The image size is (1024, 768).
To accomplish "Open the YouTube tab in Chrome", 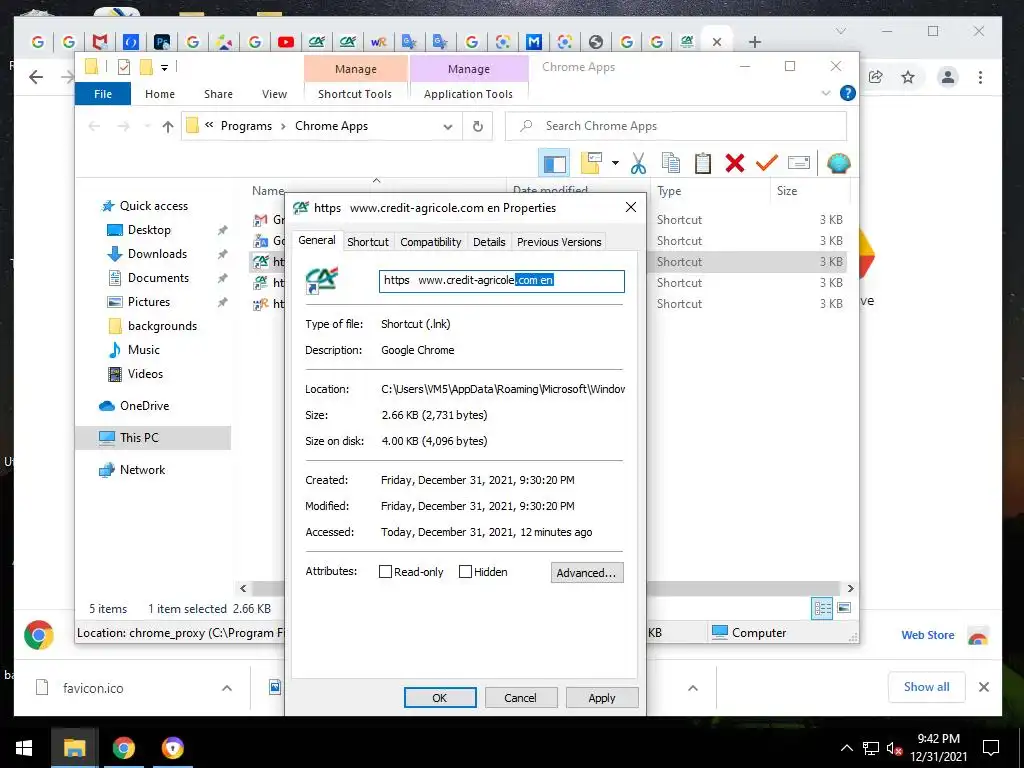I will (285, 42).
